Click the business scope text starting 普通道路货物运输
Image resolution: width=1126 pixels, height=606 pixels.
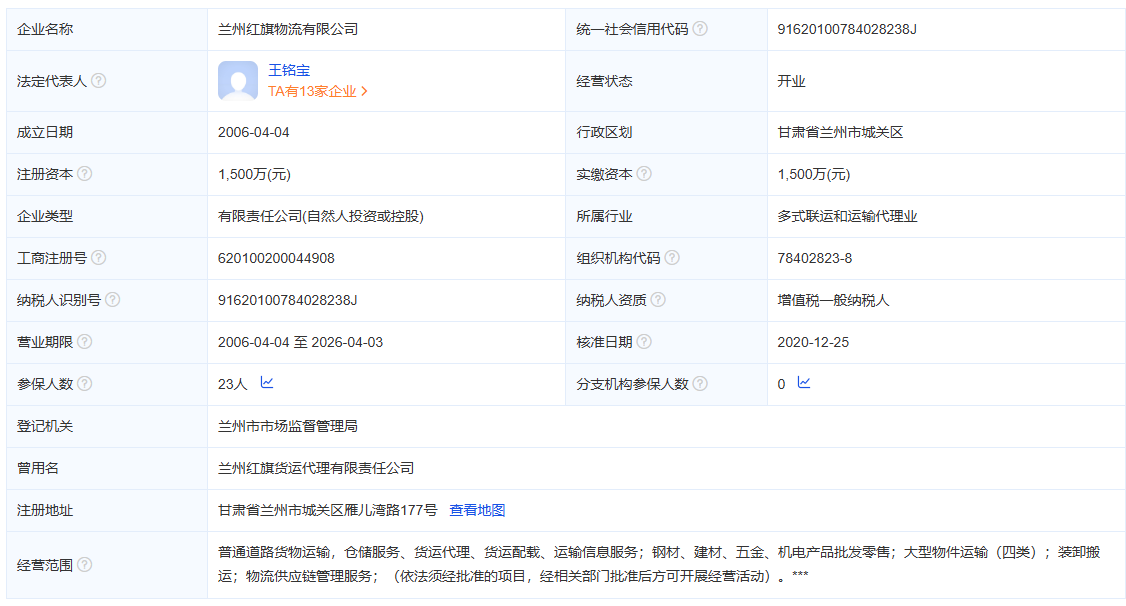659,564
